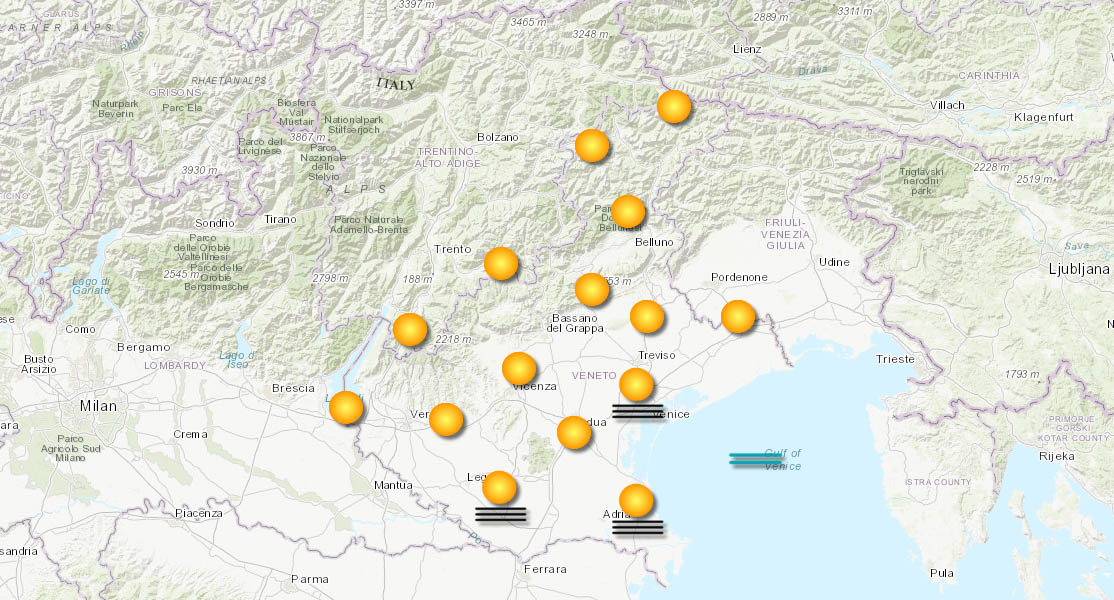Select the marker near Trento
1114x600 pixels.
coord(502,262)
